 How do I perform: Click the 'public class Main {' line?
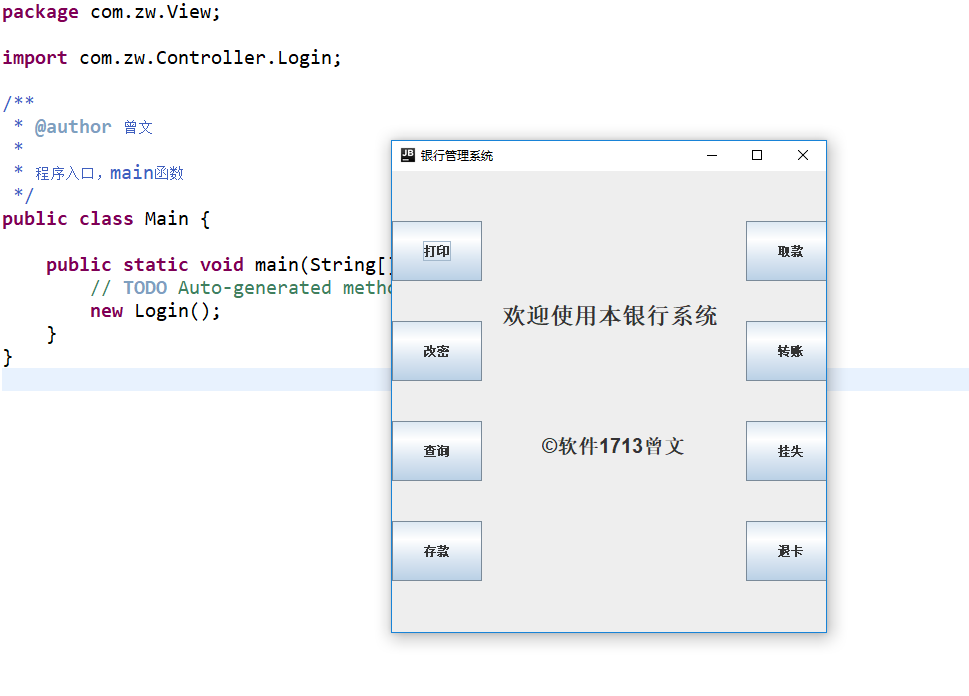[x=106, y=219]
